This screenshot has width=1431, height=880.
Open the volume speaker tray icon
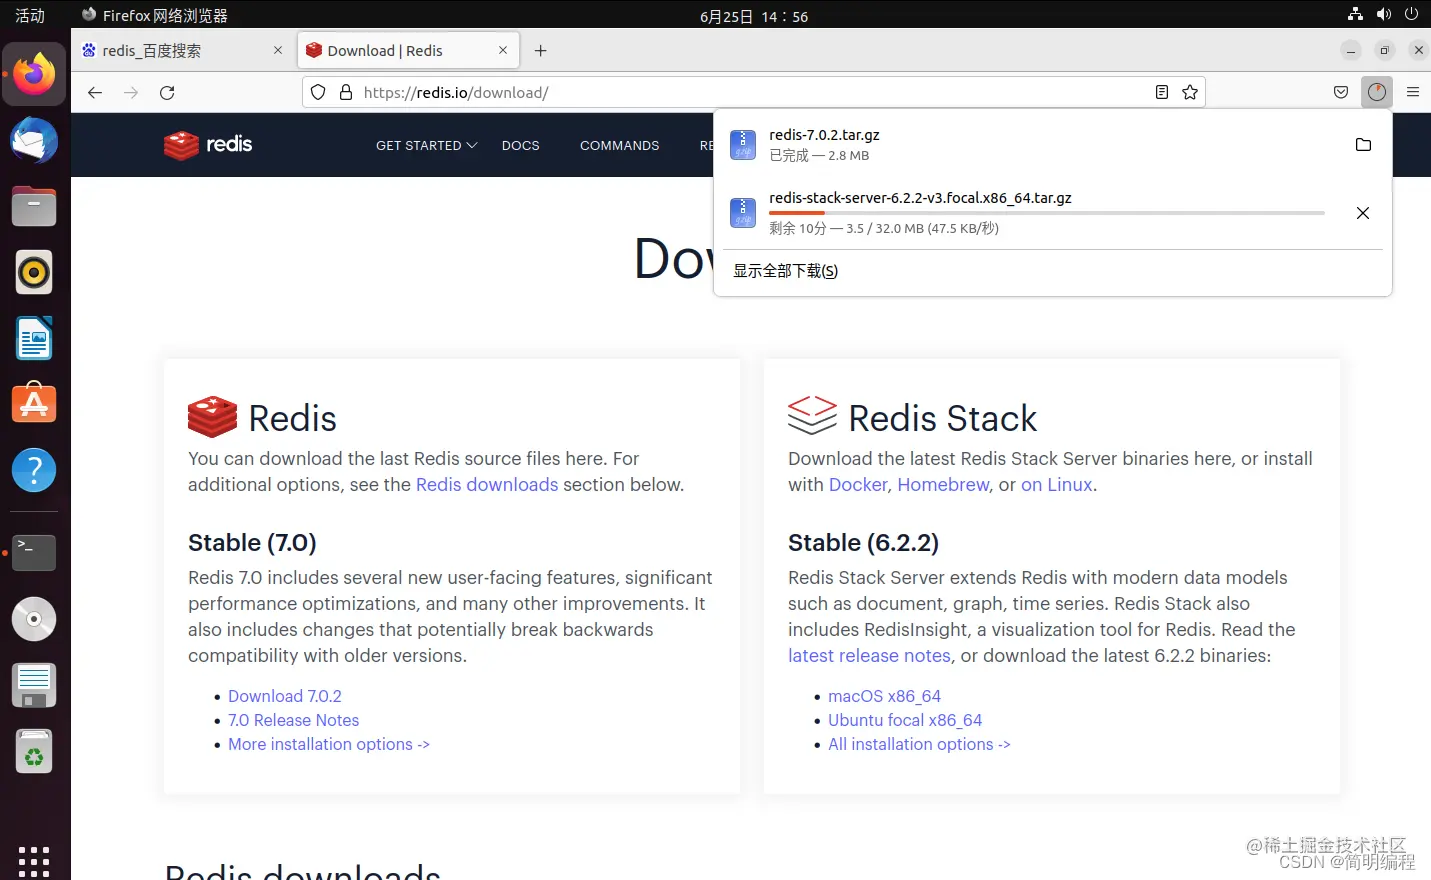point(1384,15)
